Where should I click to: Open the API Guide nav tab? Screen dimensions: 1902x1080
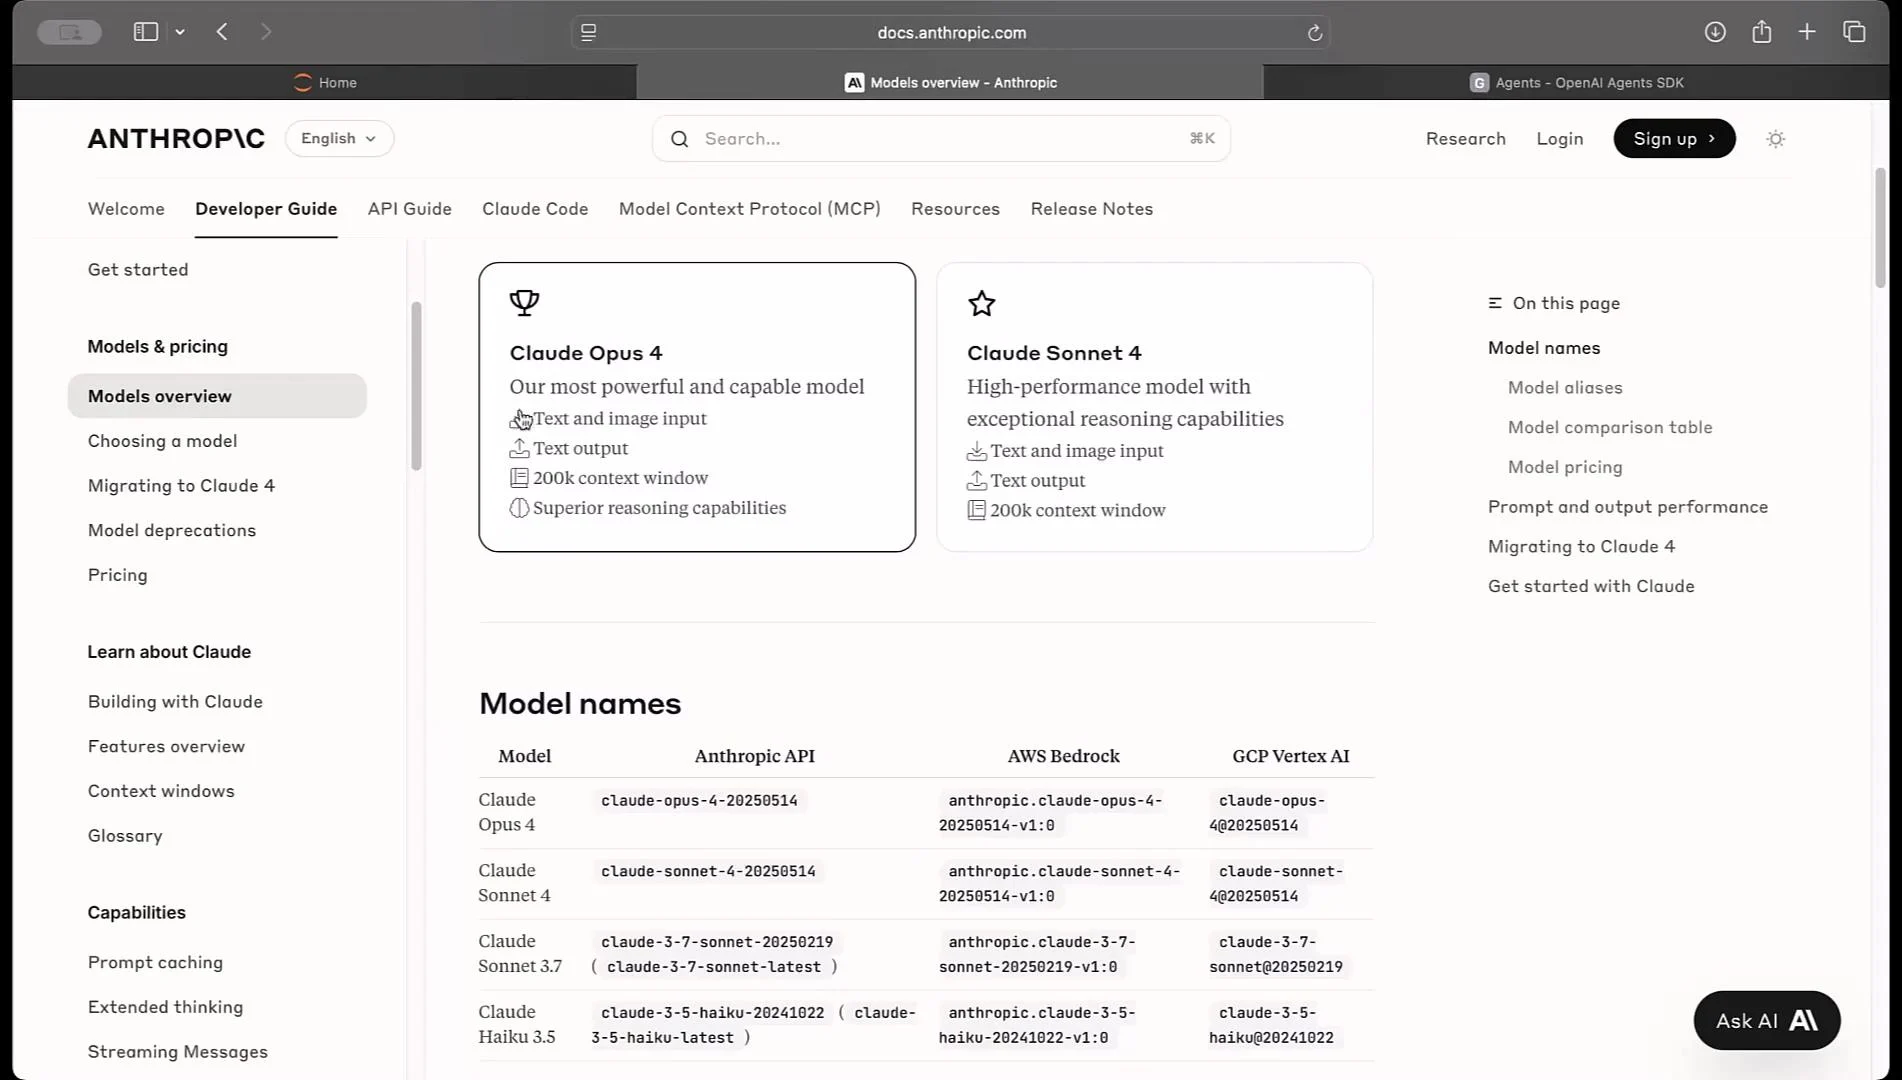(410, 209)
